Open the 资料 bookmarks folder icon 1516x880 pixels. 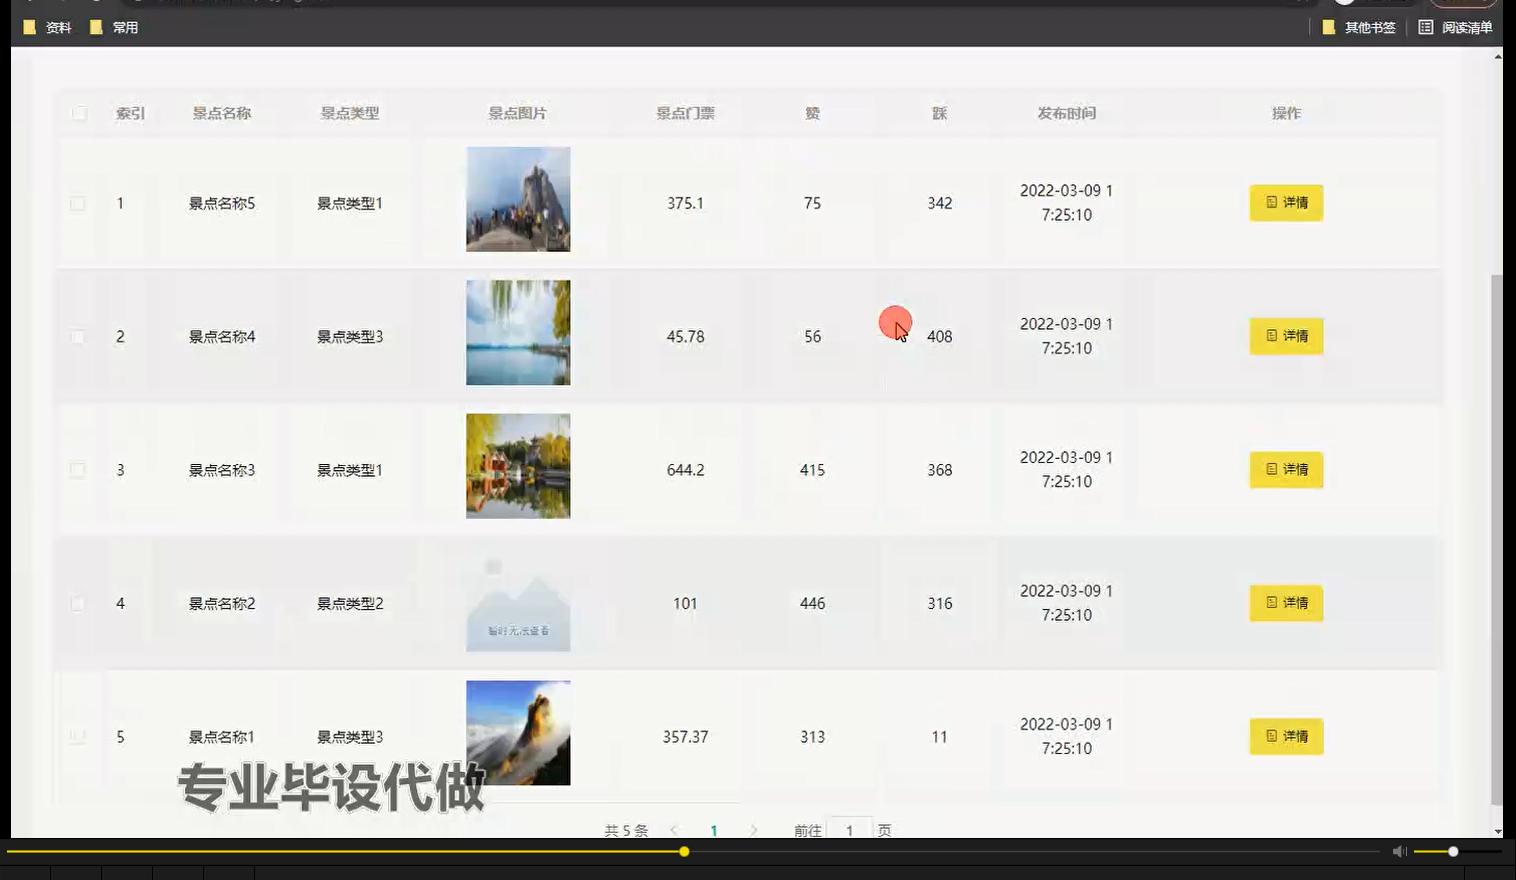tap(30, 27)
